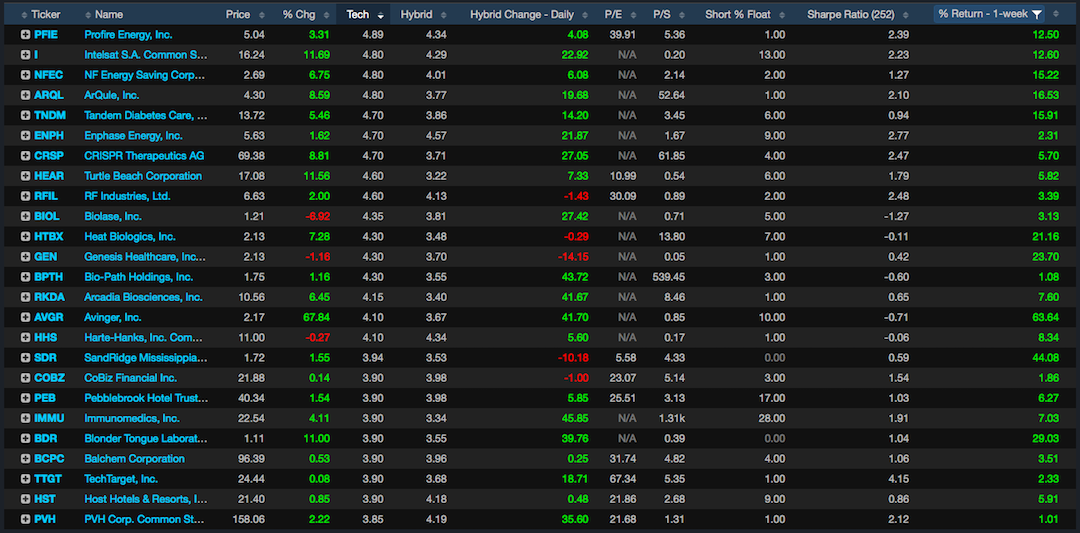
Task: Click GEN hybrid change -14.15
Action: 573,257
